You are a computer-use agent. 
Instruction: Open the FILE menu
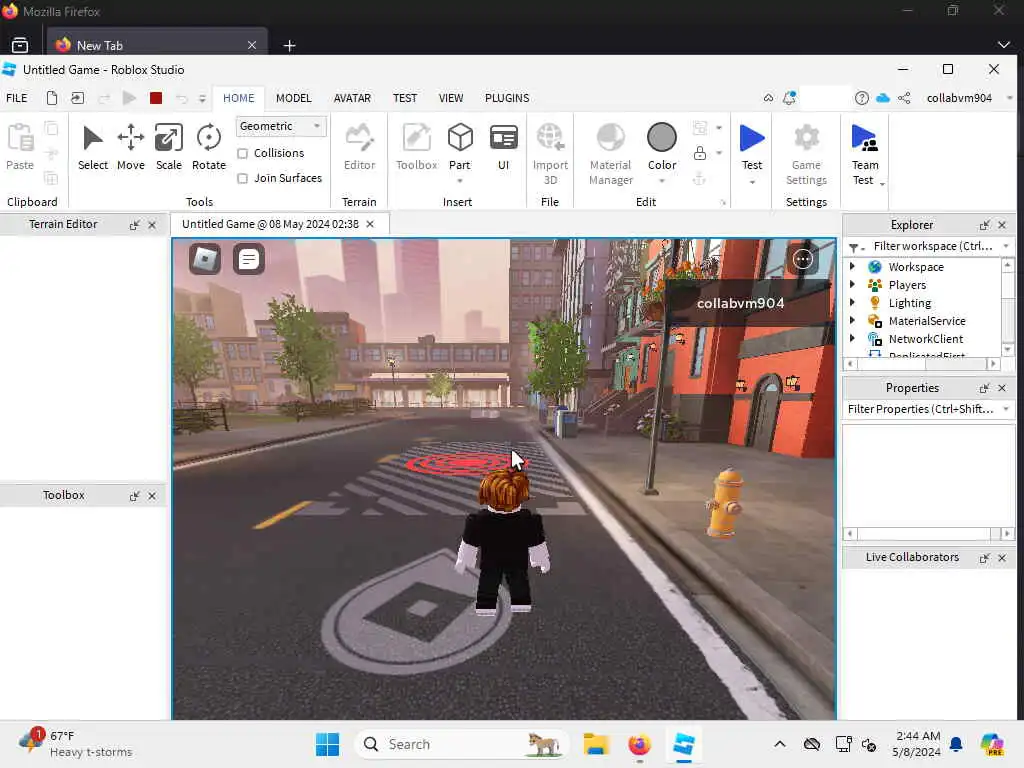click(16, 98)
